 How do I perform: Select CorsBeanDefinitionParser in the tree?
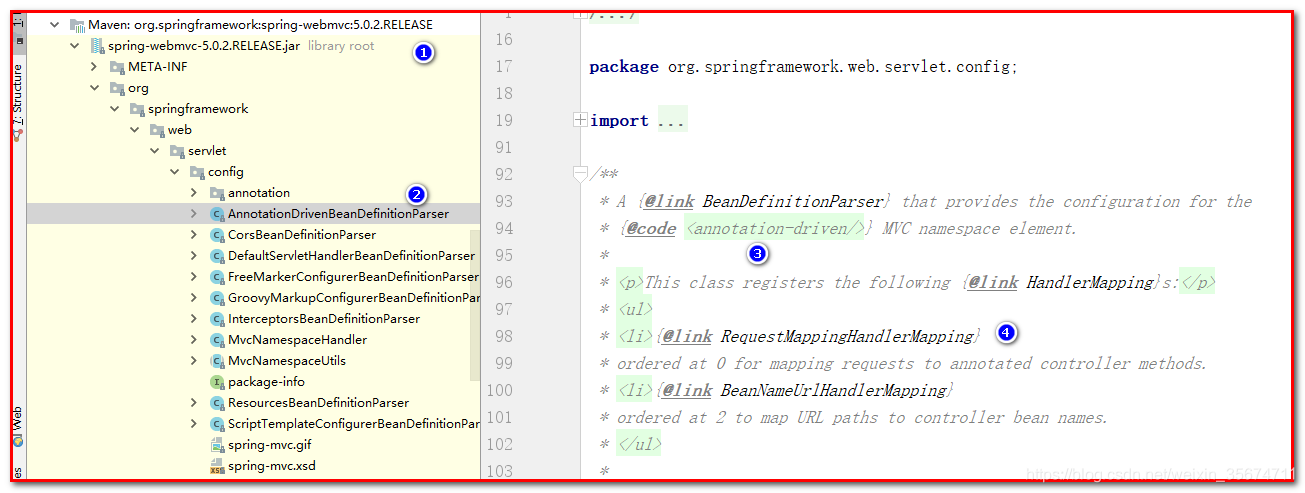pyautogui.click(x=302, y=234)
